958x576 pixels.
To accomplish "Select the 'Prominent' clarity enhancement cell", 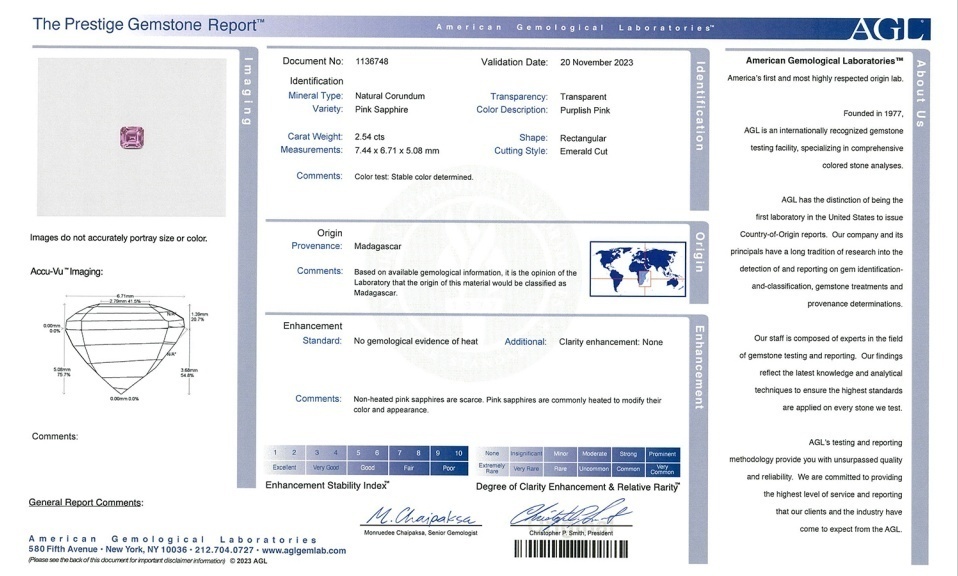I will tap(662, 453).
